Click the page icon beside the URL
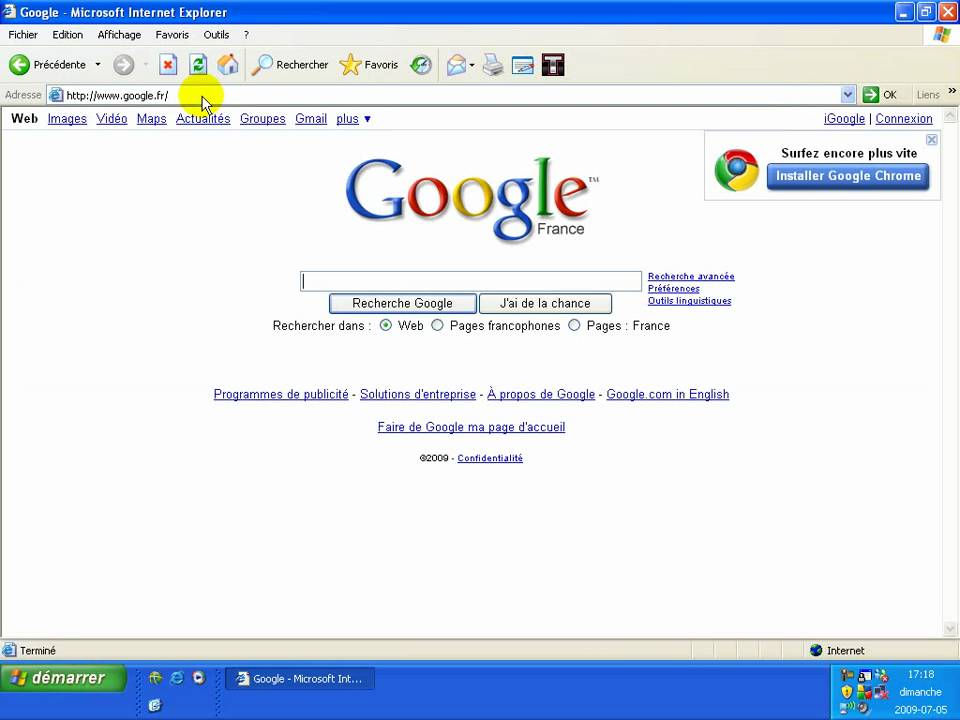 click(56, 95)
